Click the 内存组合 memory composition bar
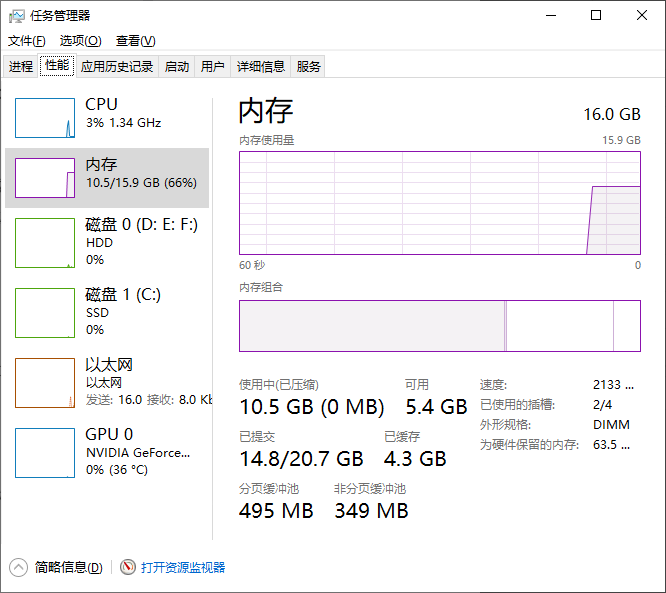The width and height of the screenshot is (666, 593). tap(439, 326)
